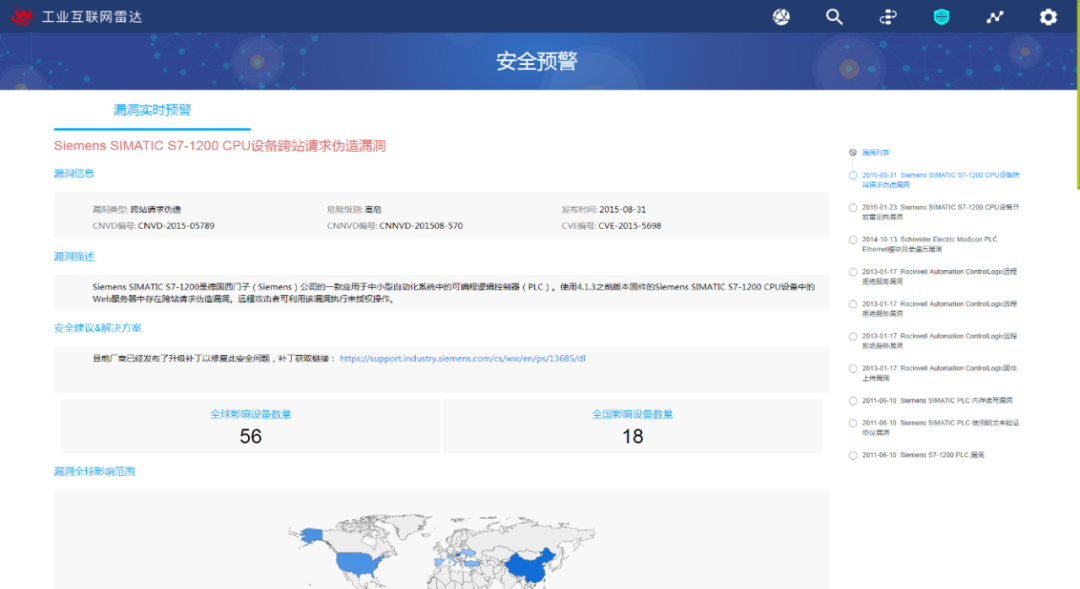
Task: Select the teal shield security alert icon
Action: (x=942, y=17)
